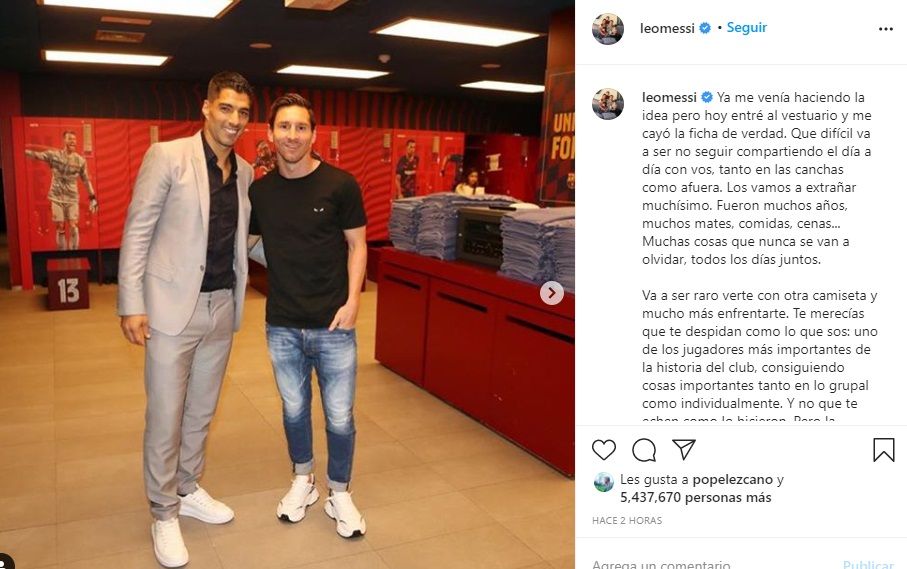This screenshot has height=569, width=907.
Task: Focus the Agrega un comentario field
Action: coord(711,564)
